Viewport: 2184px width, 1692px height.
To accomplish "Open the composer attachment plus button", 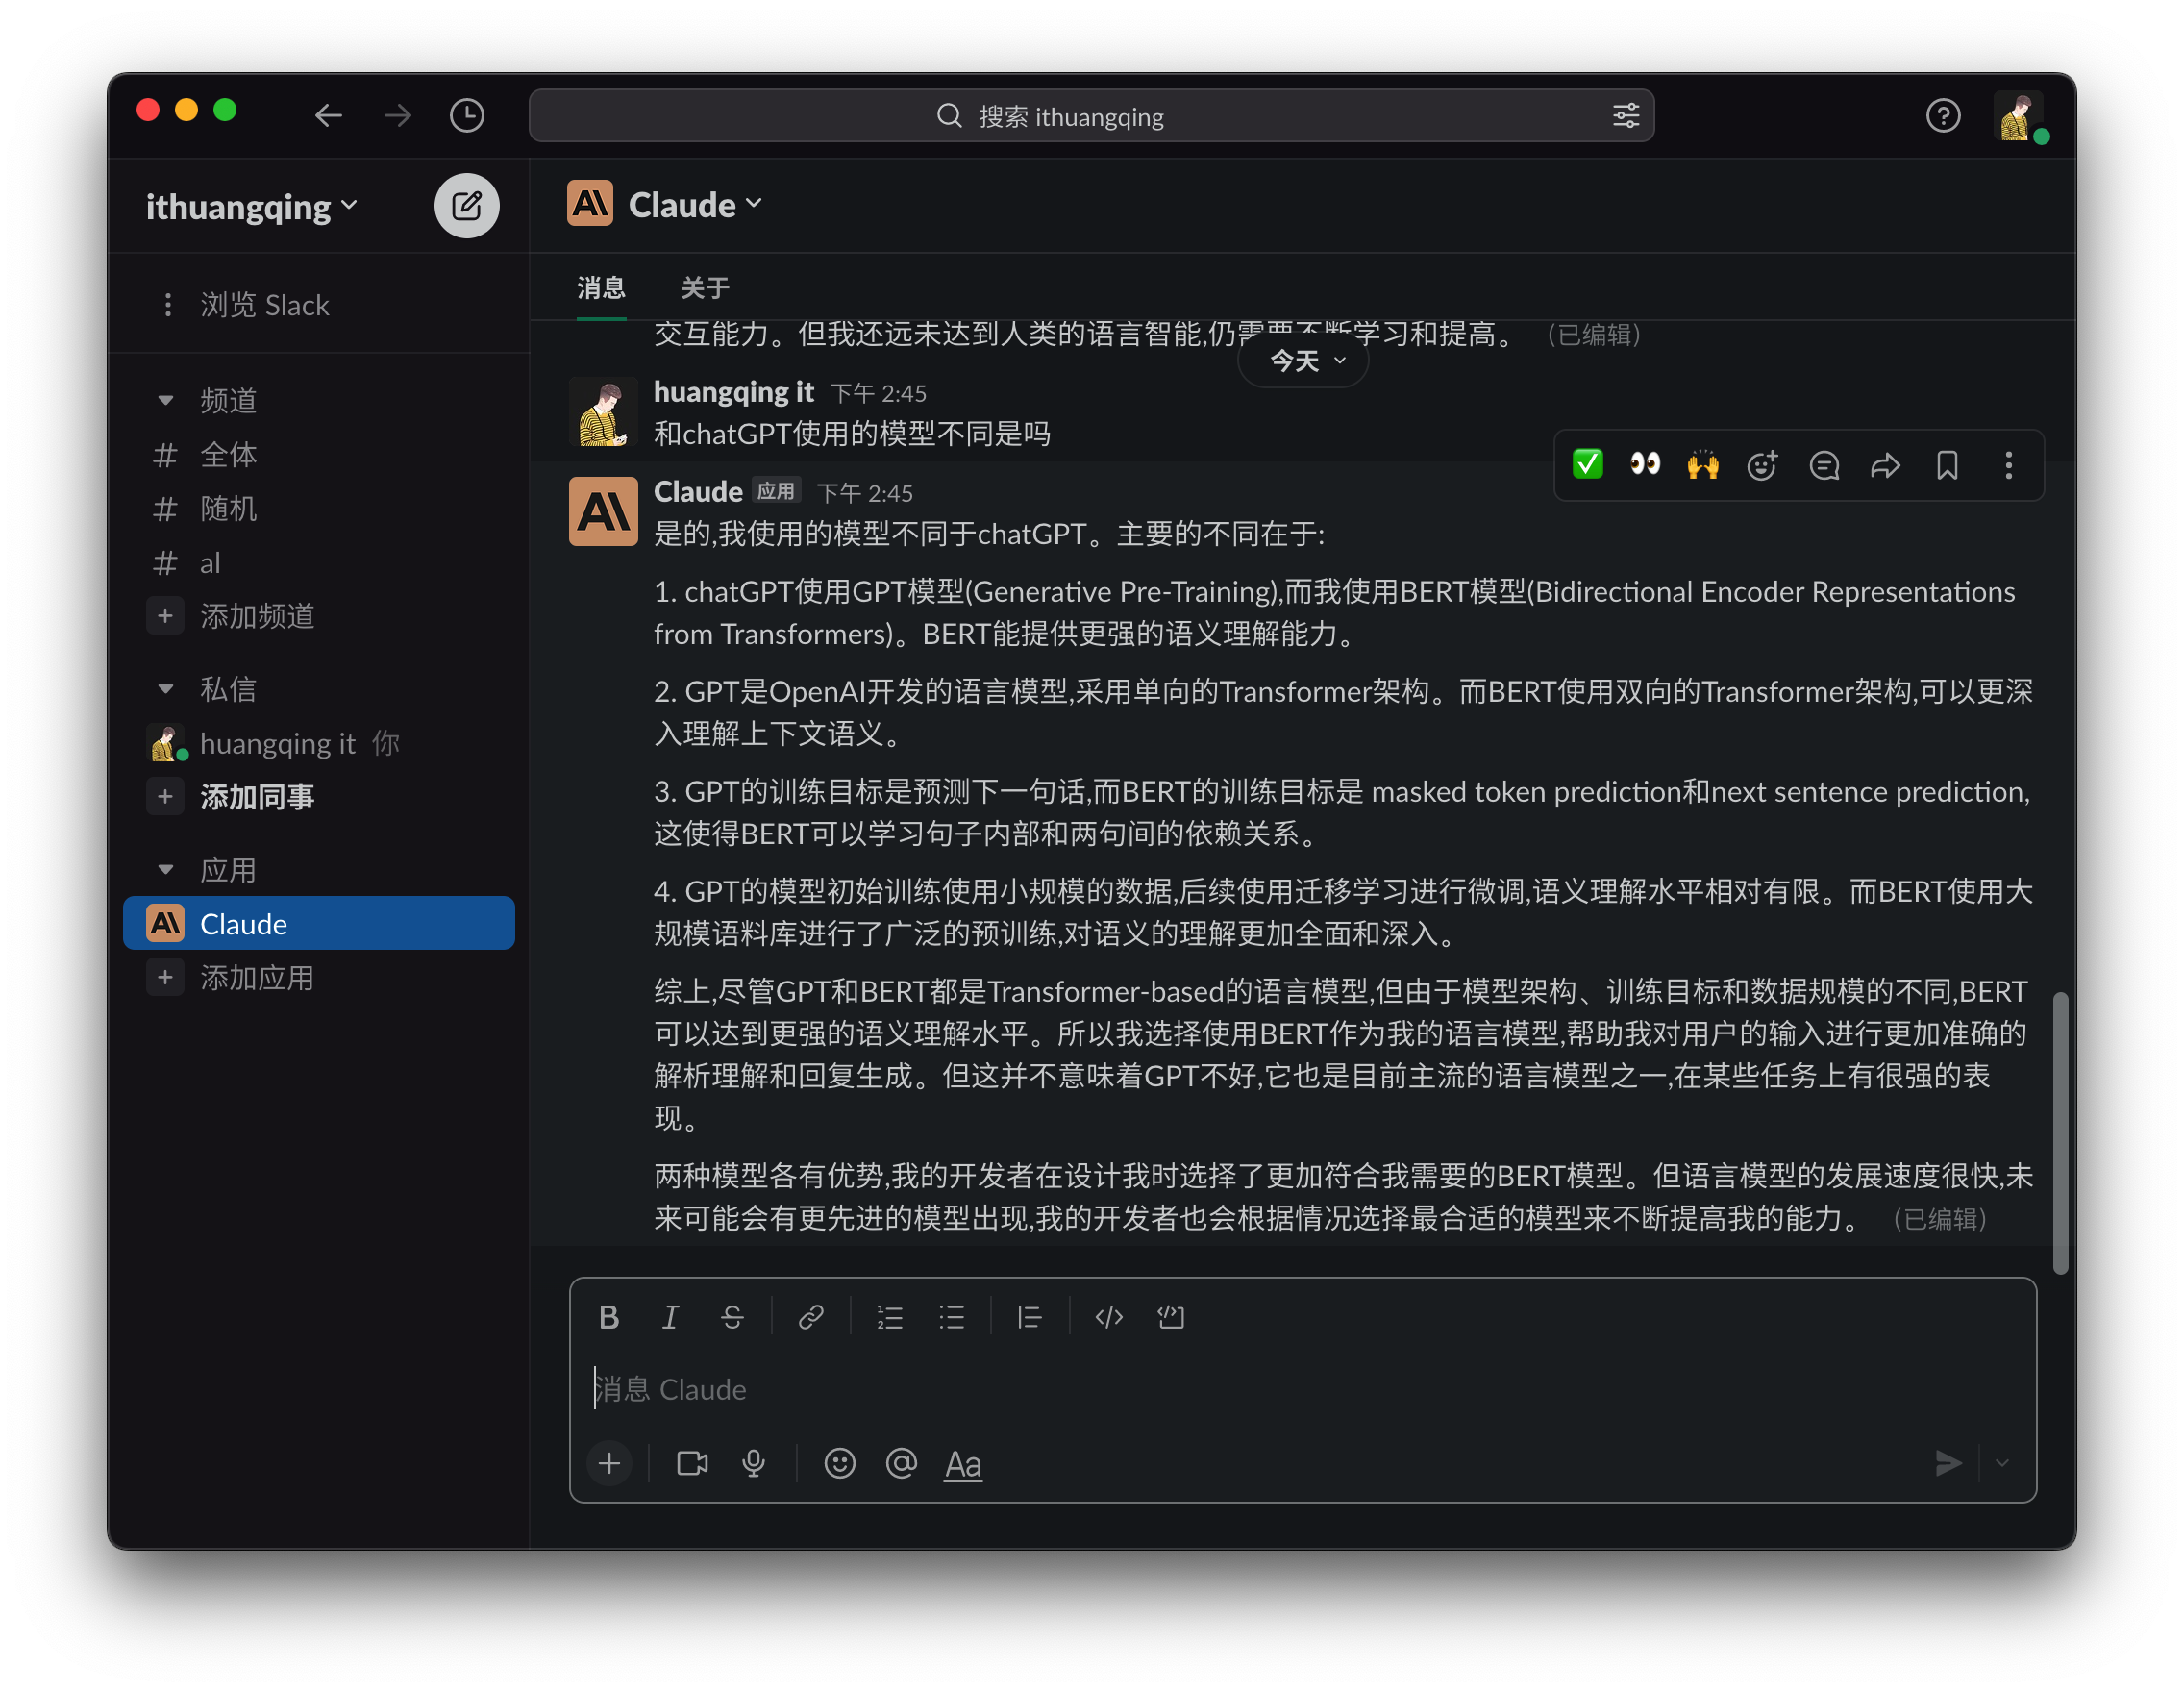I will tap(609, 1464).
